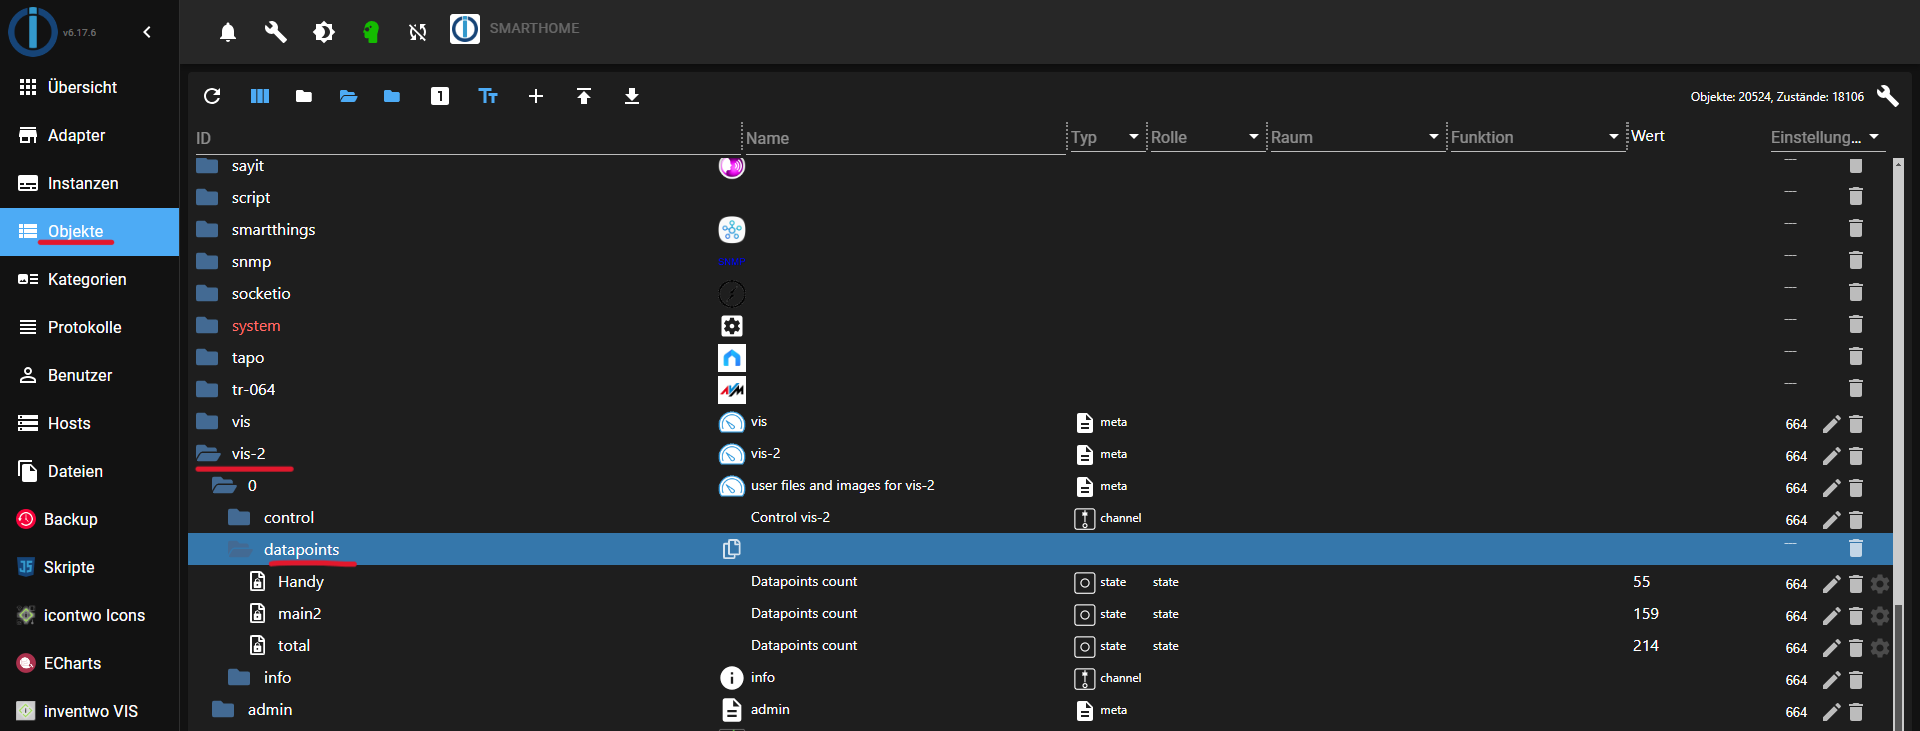Screen dimensions: 1920x731
Task: Copy the datapoints ID icon
Action: tap(732, 549)
